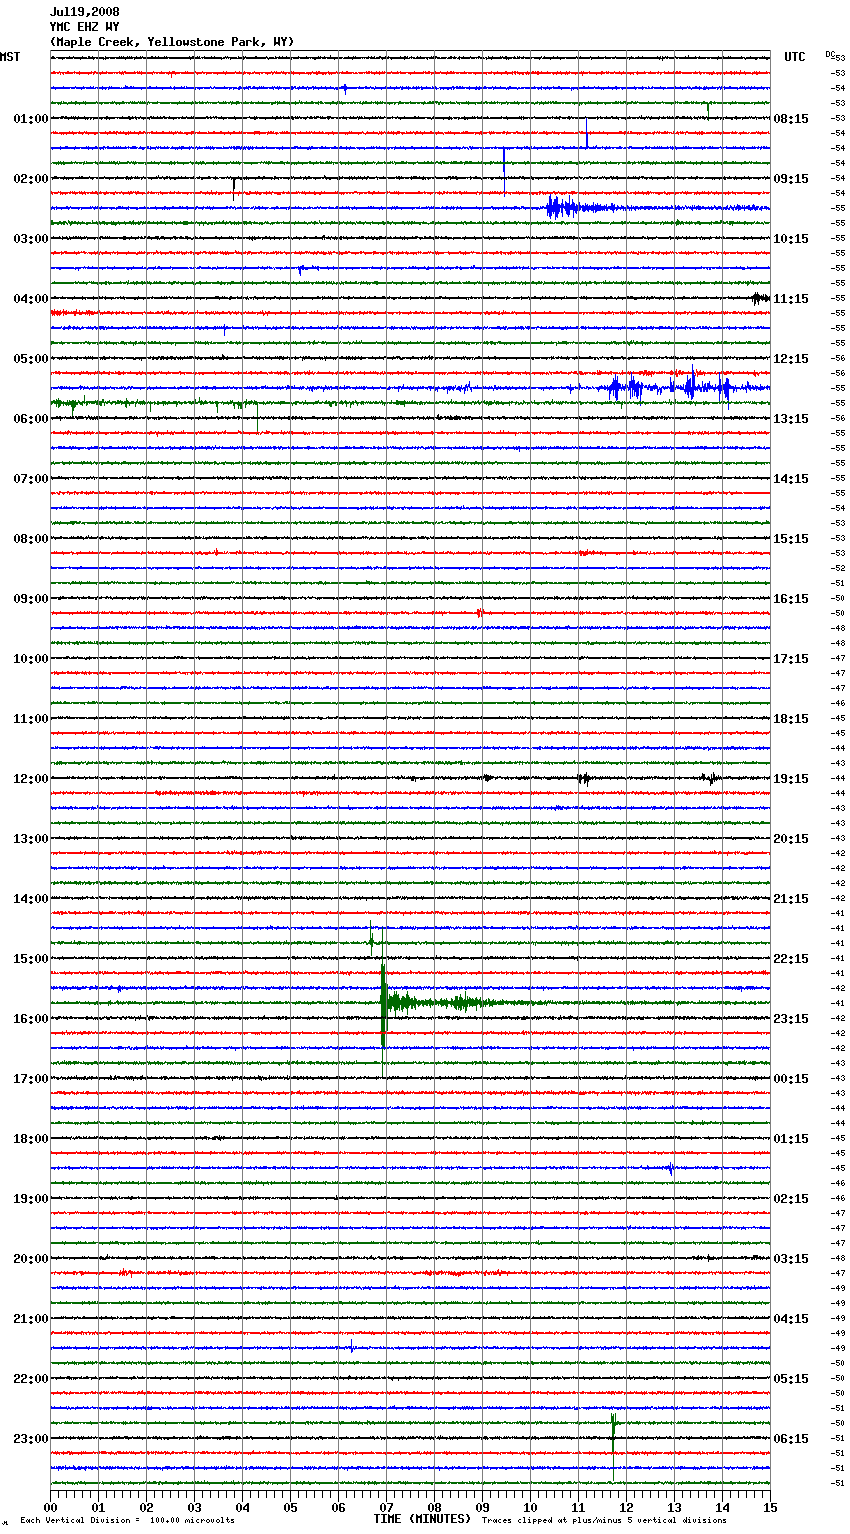Viewport: 850px width, 1534px height.
Task: Select the '09' minute axis tick label
Action: (482, 1507)
